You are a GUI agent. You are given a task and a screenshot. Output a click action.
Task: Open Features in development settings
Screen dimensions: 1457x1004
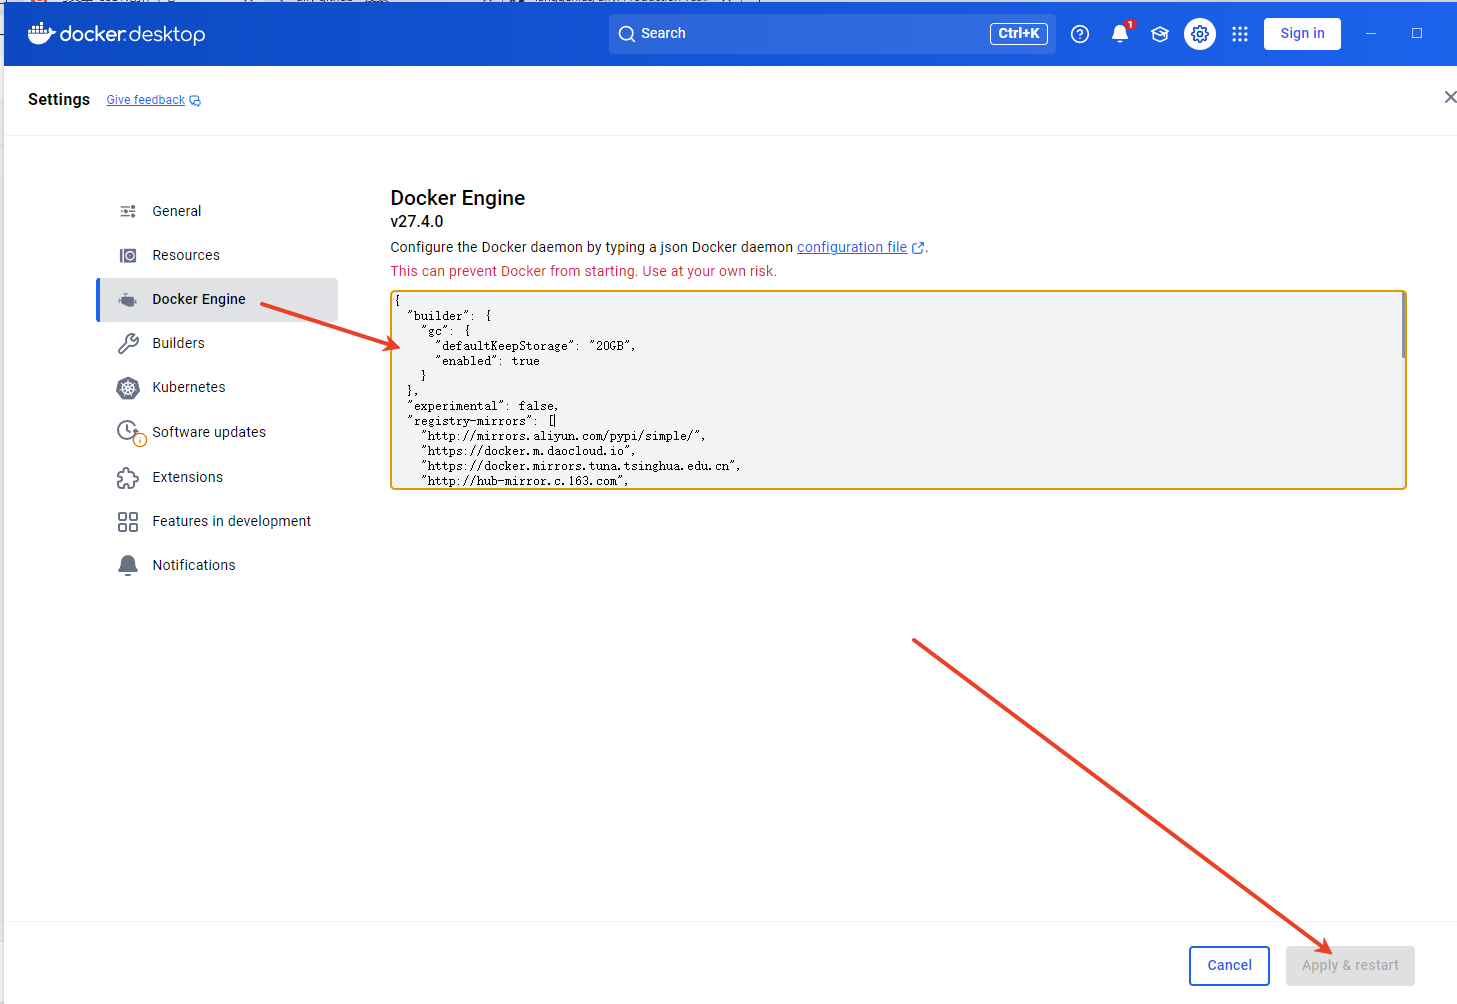point(217,521)
